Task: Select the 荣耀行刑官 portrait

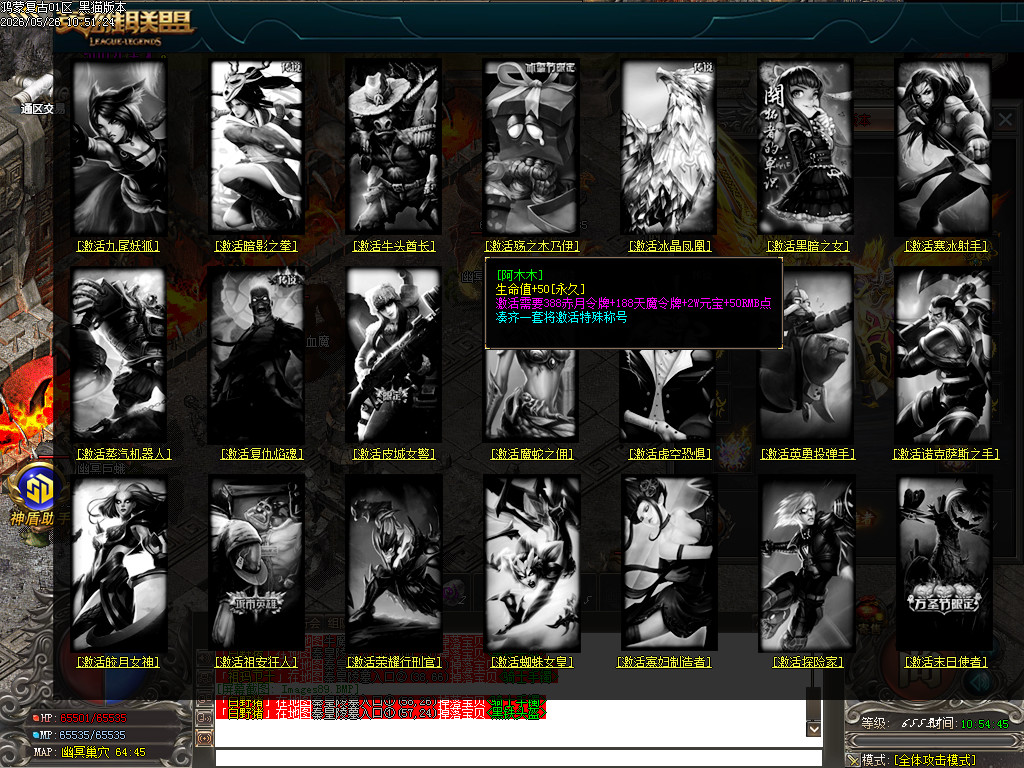Action: [x=394, y=564]
